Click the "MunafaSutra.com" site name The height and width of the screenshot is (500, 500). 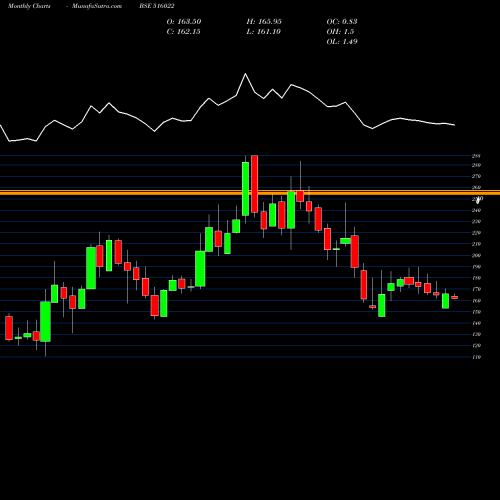[97, 6]
